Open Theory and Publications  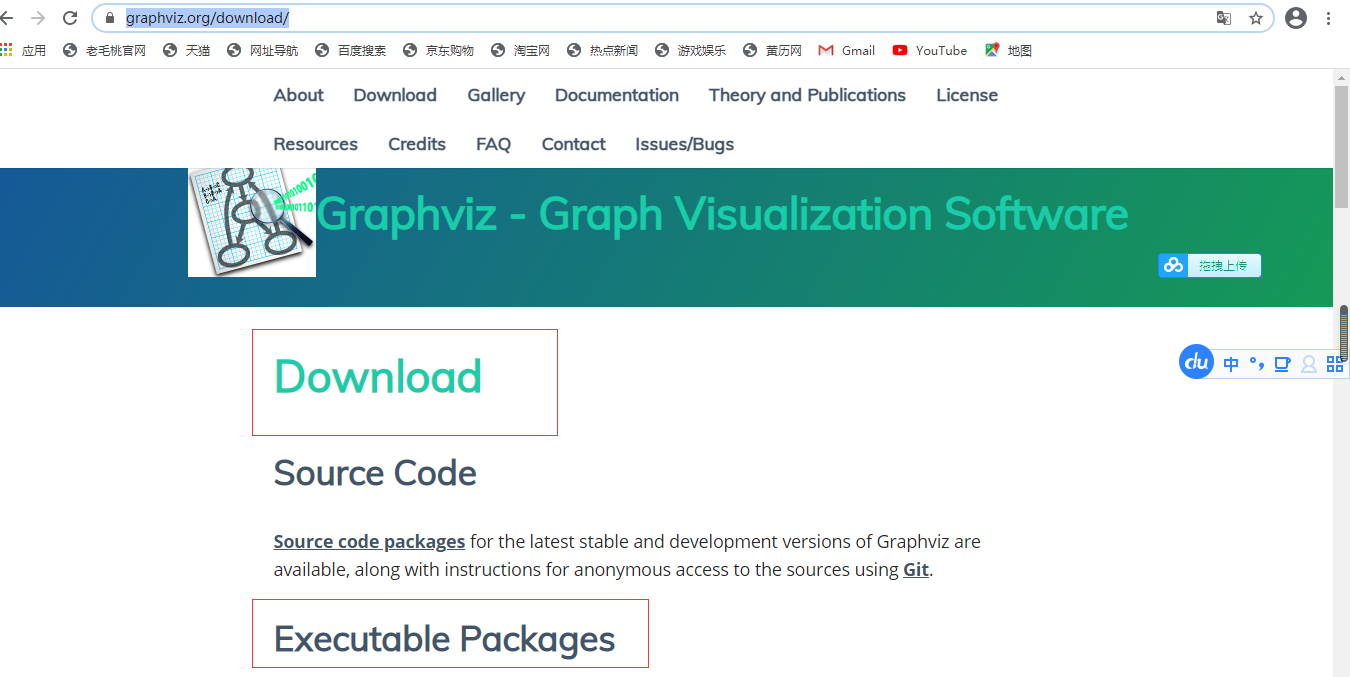pos(807,96)
